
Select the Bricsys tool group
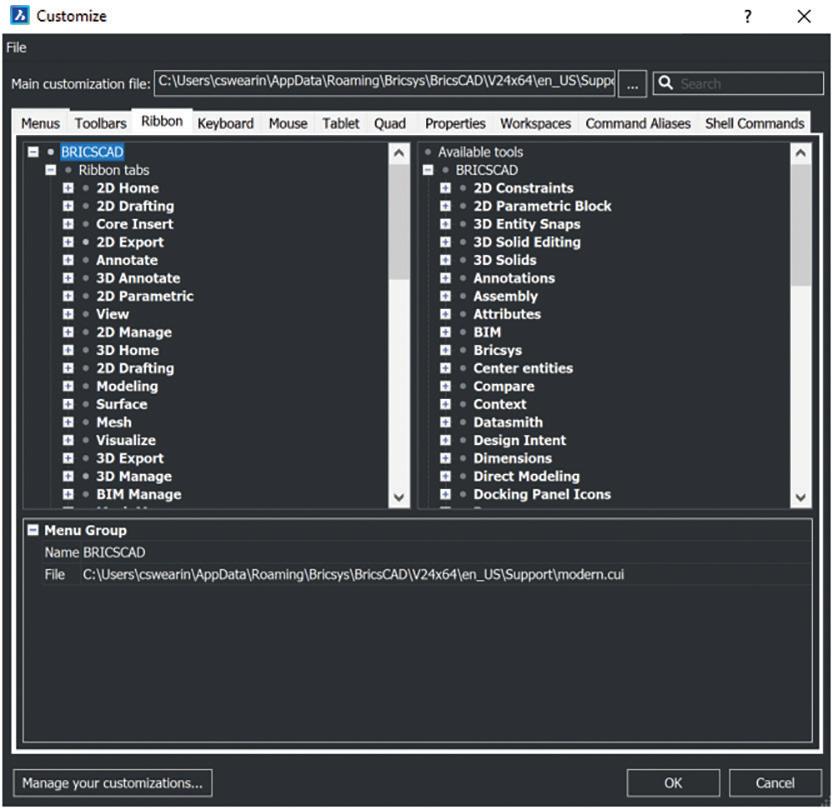498,350
